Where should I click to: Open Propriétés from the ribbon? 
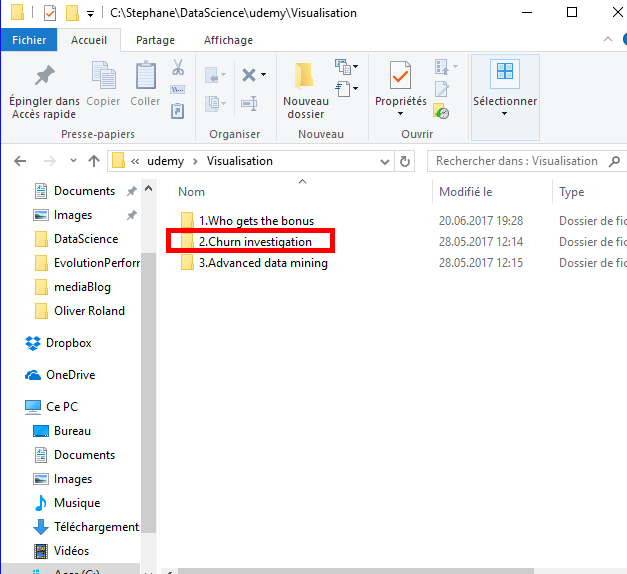401,78
